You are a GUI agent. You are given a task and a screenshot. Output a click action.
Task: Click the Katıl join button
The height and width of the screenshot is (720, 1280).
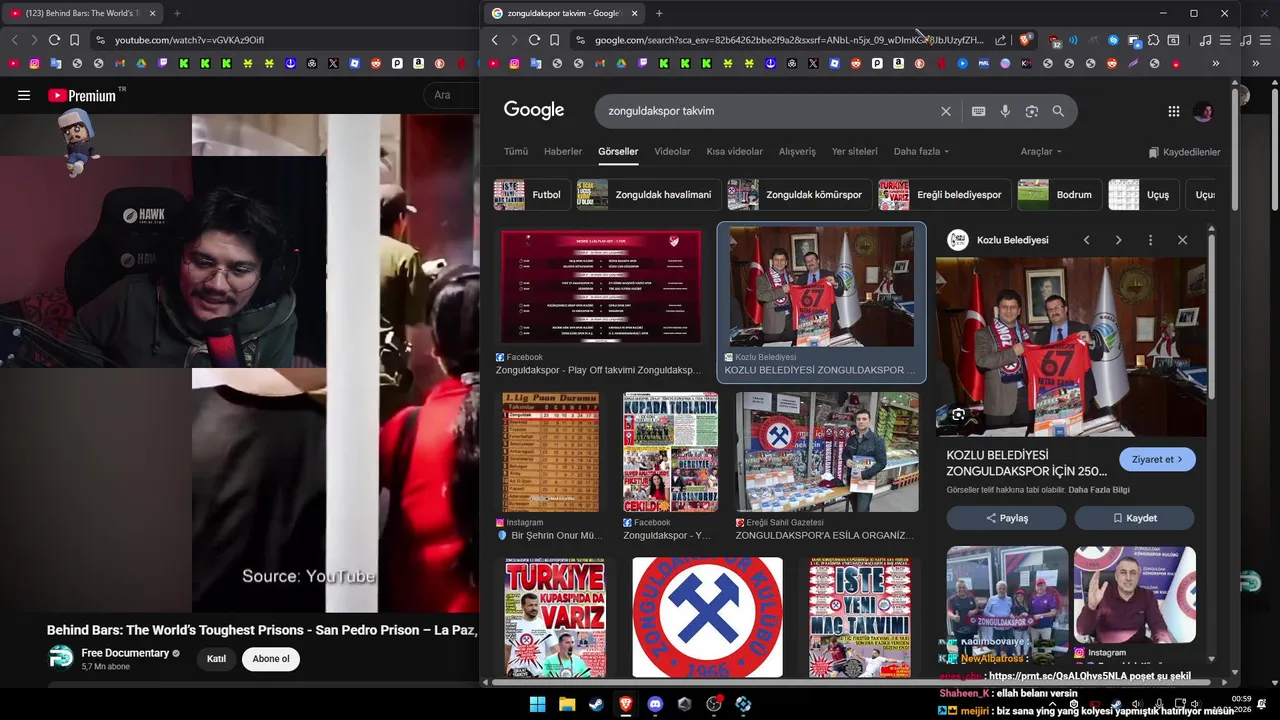point(216,659)
